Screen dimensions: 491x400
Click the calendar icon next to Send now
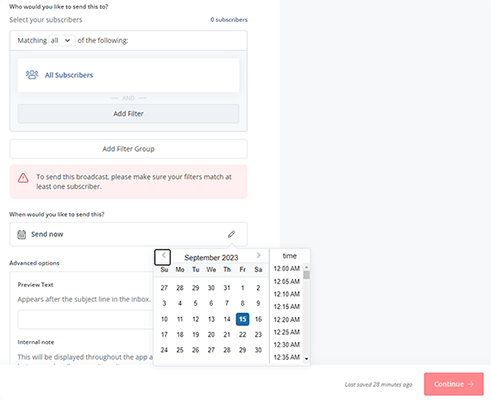[x=22, y=234]
